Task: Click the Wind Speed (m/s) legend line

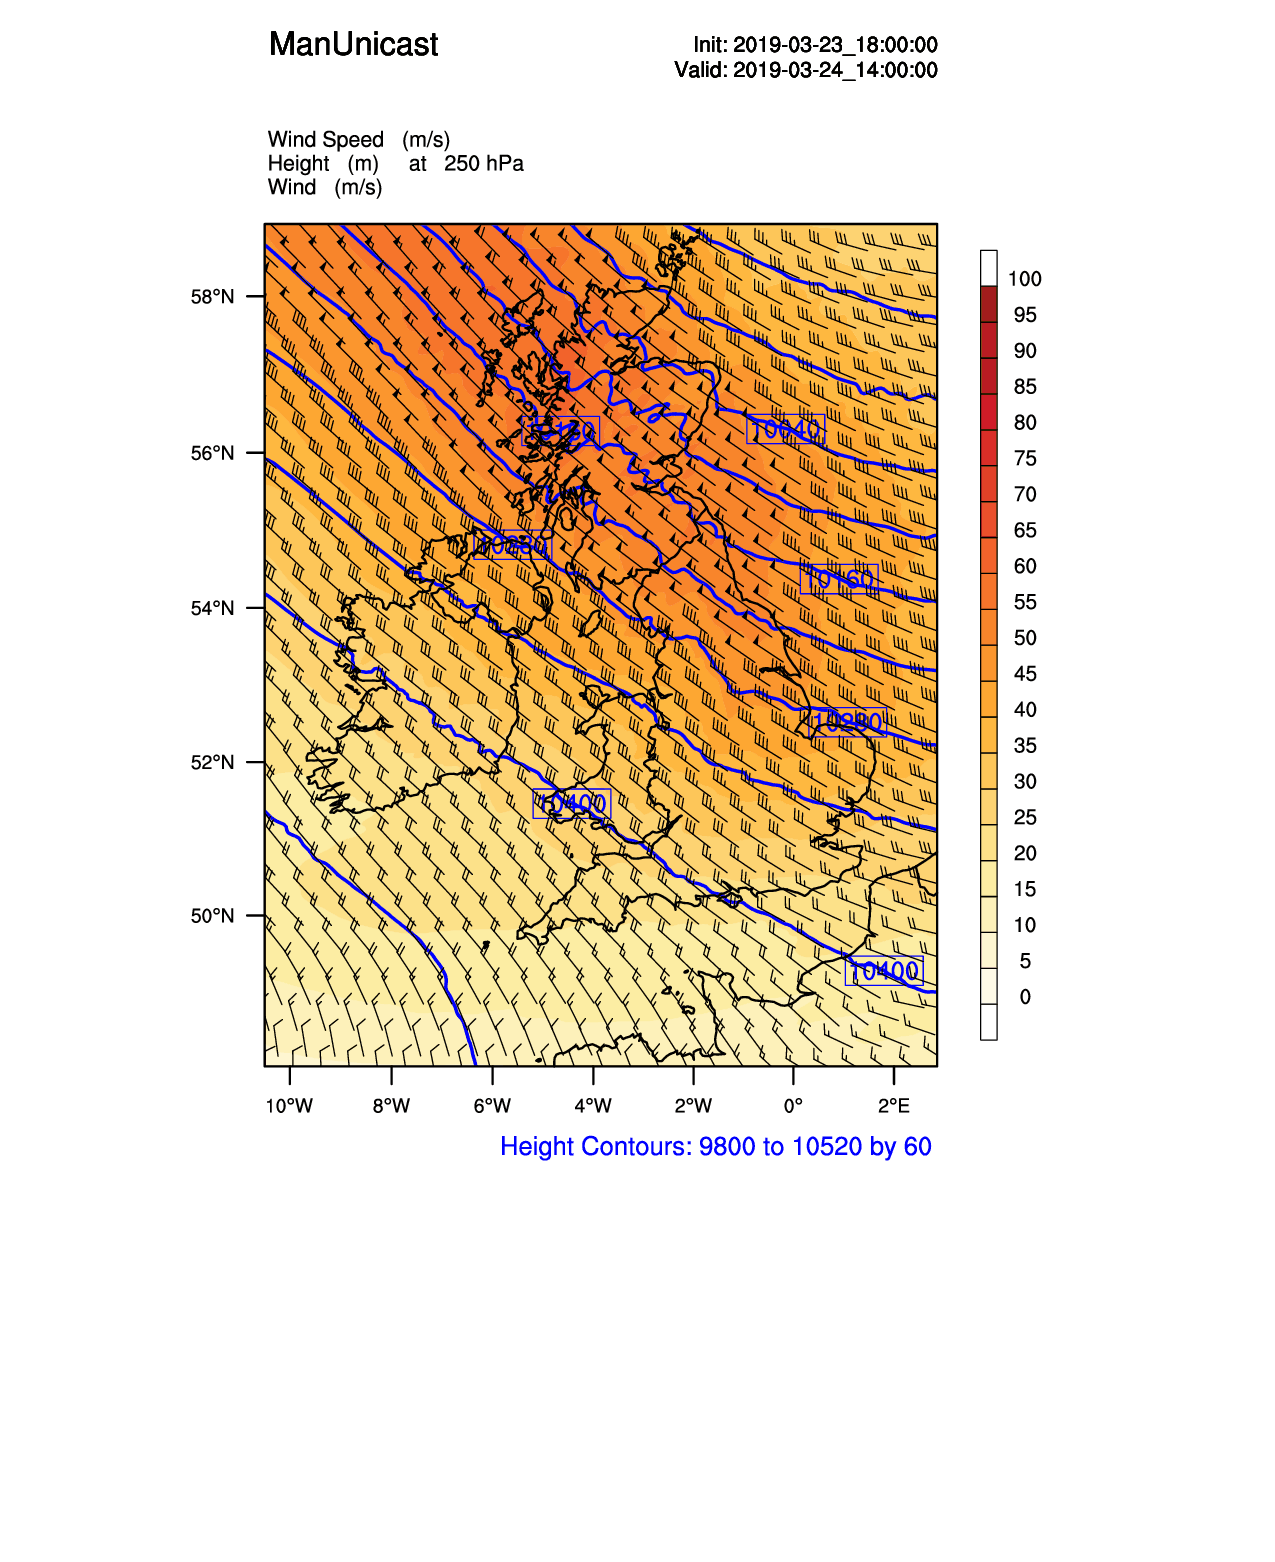Action: coord(359,140)
